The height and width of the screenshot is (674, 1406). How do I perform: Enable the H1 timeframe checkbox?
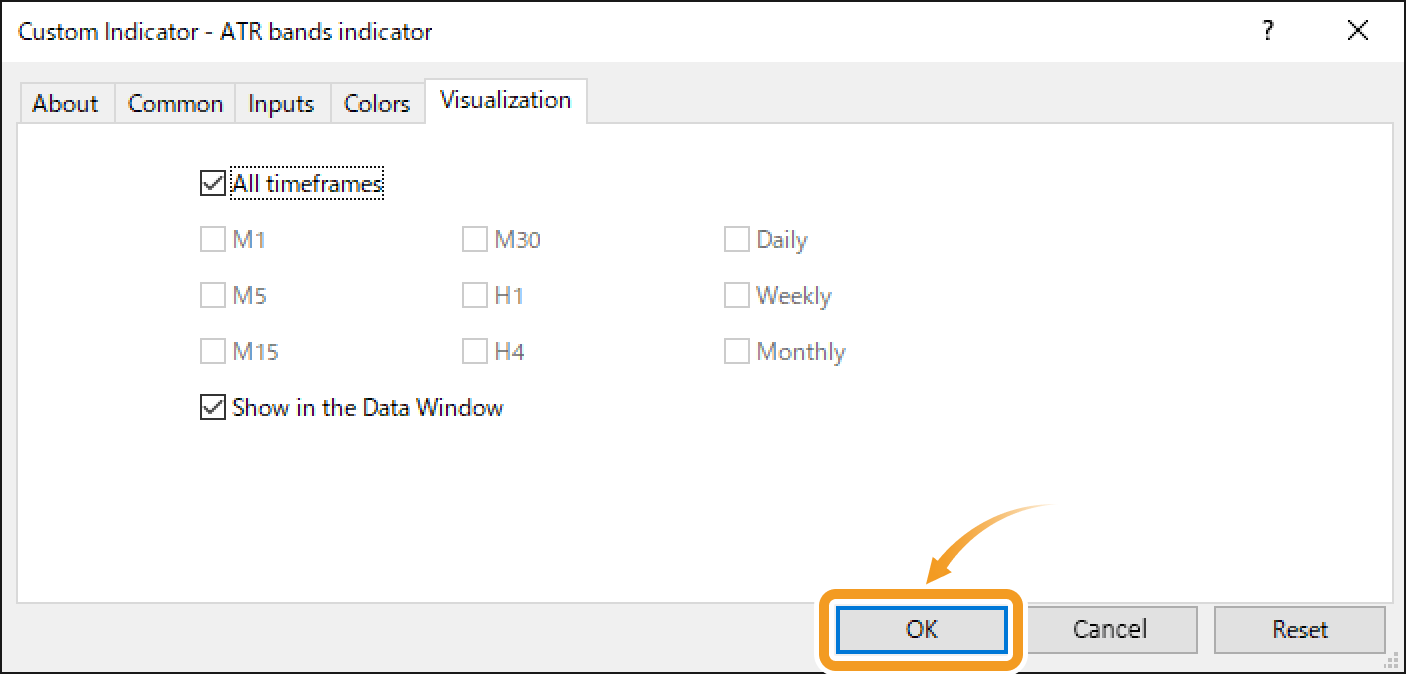[474, 295]
